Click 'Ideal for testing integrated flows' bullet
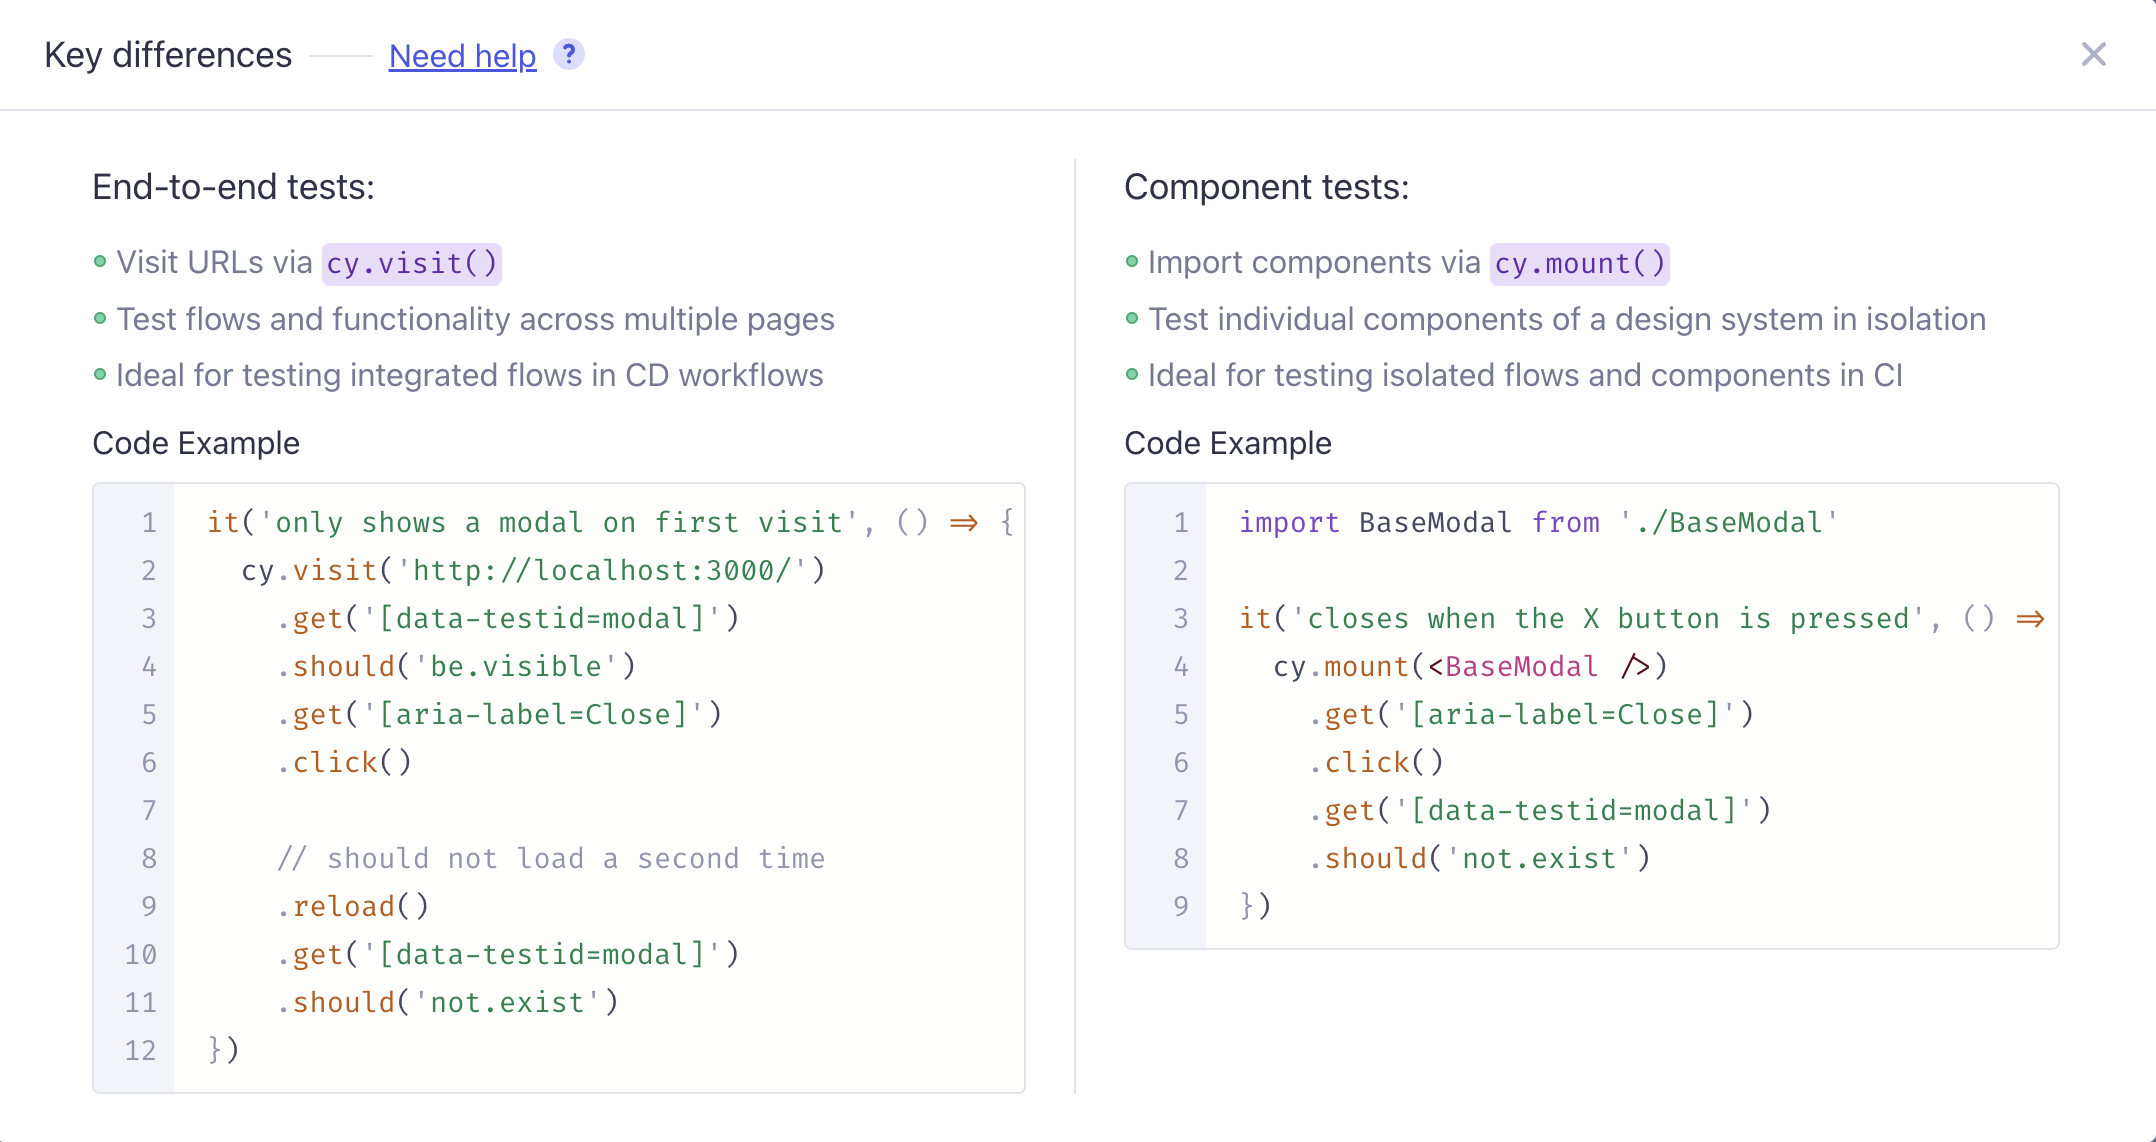Screen dimensions: 2156x1142 click(x=469, y=375)
